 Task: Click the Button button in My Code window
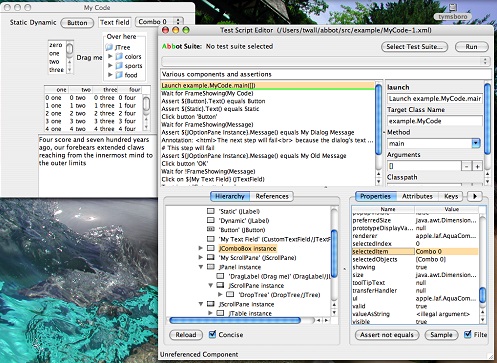click(x=77, y=23)
